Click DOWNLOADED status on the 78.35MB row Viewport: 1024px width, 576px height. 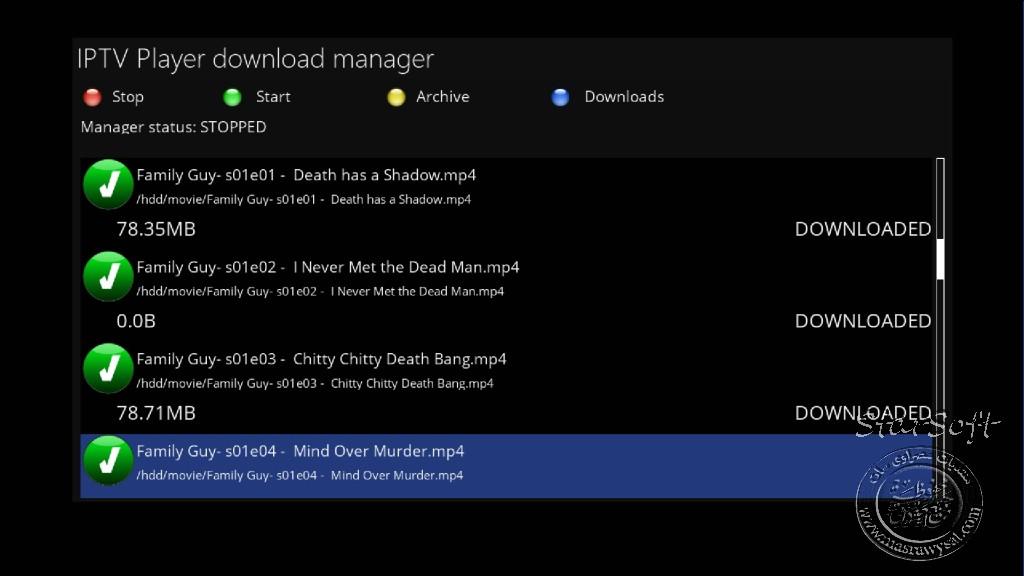coord(863,229)
